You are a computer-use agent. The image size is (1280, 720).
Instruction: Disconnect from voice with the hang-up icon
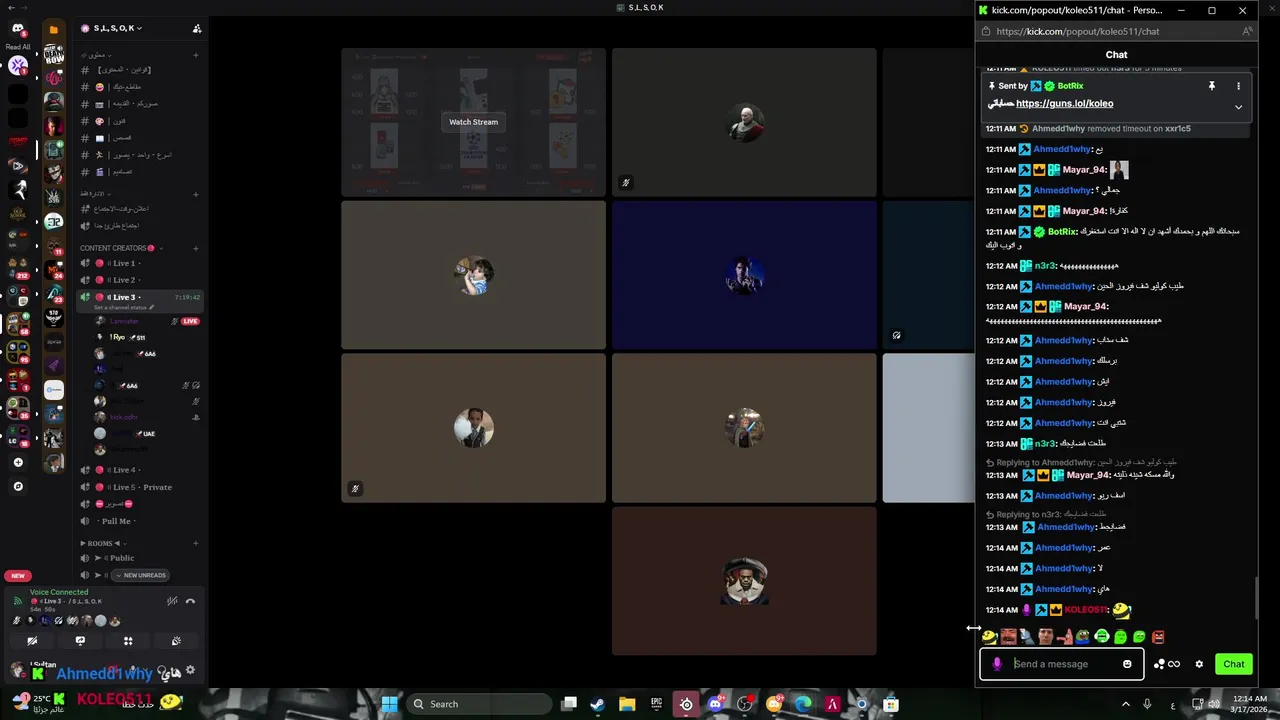click(x=190, y=601)
